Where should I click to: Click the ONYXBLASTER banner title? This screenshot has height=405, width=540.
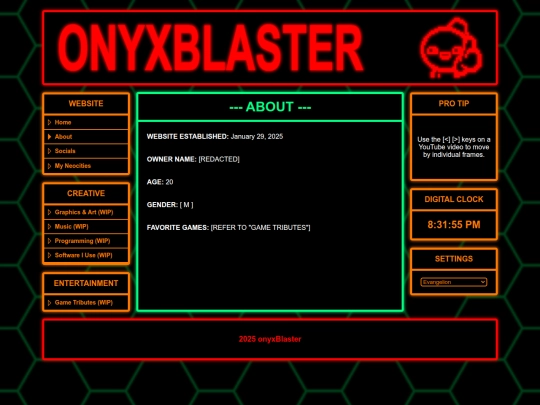point(210,48)
